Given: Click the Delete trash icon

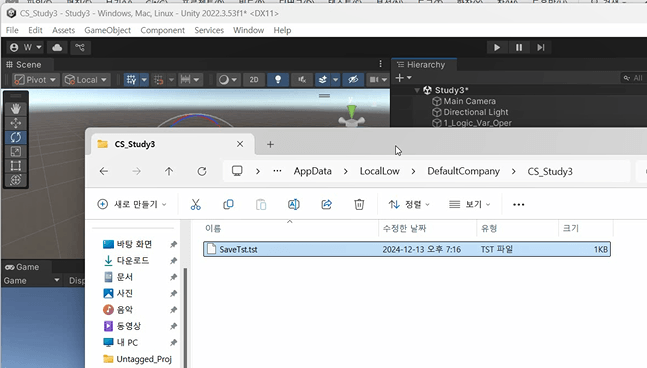Looking at the screenshot, I should tap(359, 204).
